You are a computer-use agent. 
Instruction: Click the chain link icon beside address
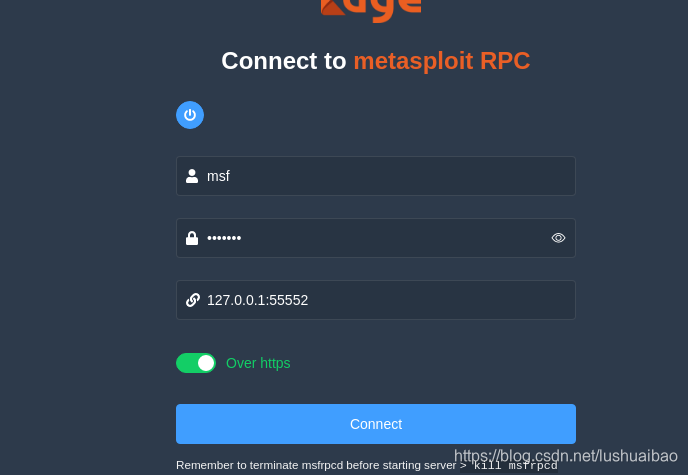click(x=193, y=300)
